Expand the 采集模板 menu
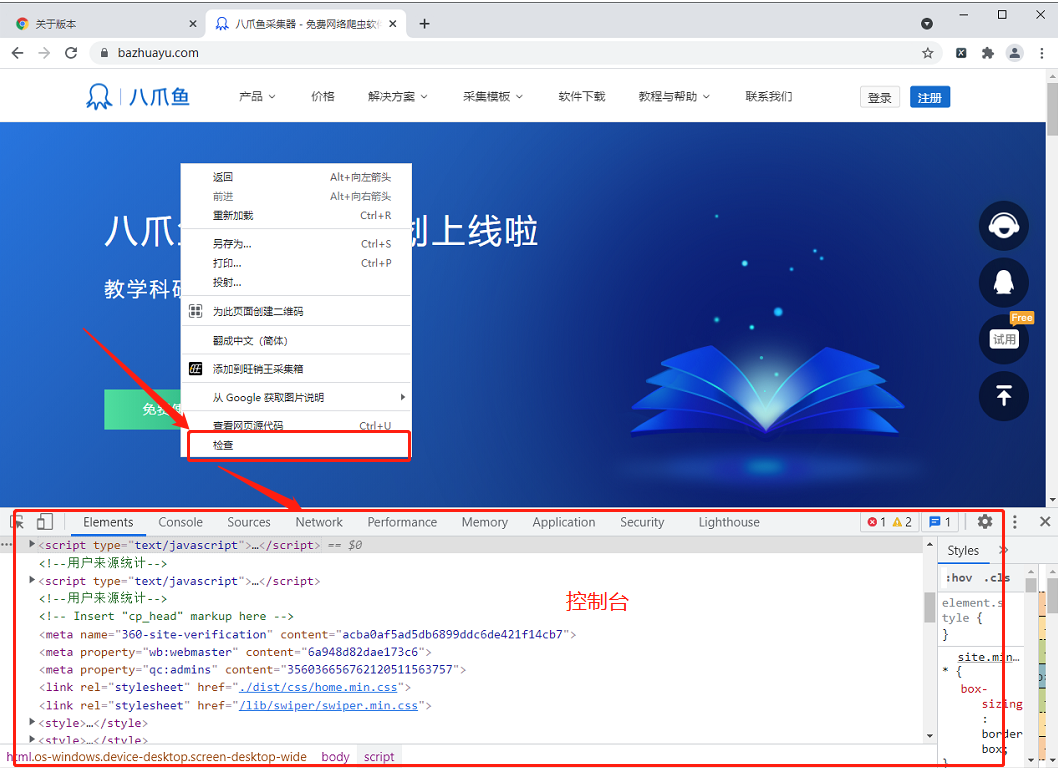The image size is (1058, 768). click(493, 97)
